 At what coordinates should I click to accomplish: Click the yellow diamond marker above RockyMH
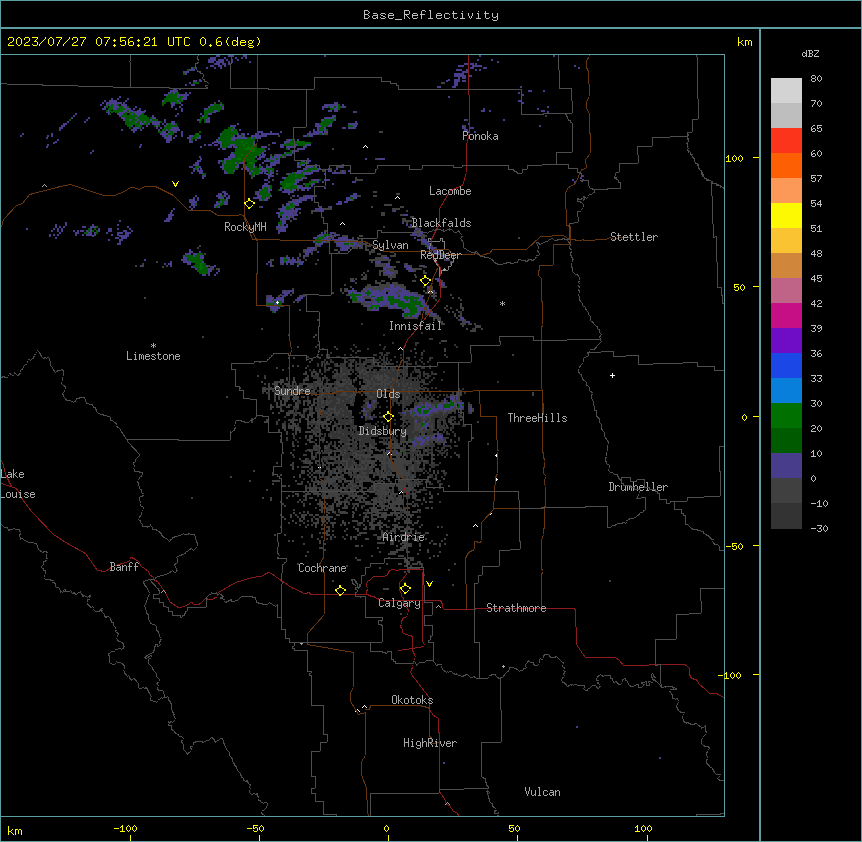pos(250,204)
